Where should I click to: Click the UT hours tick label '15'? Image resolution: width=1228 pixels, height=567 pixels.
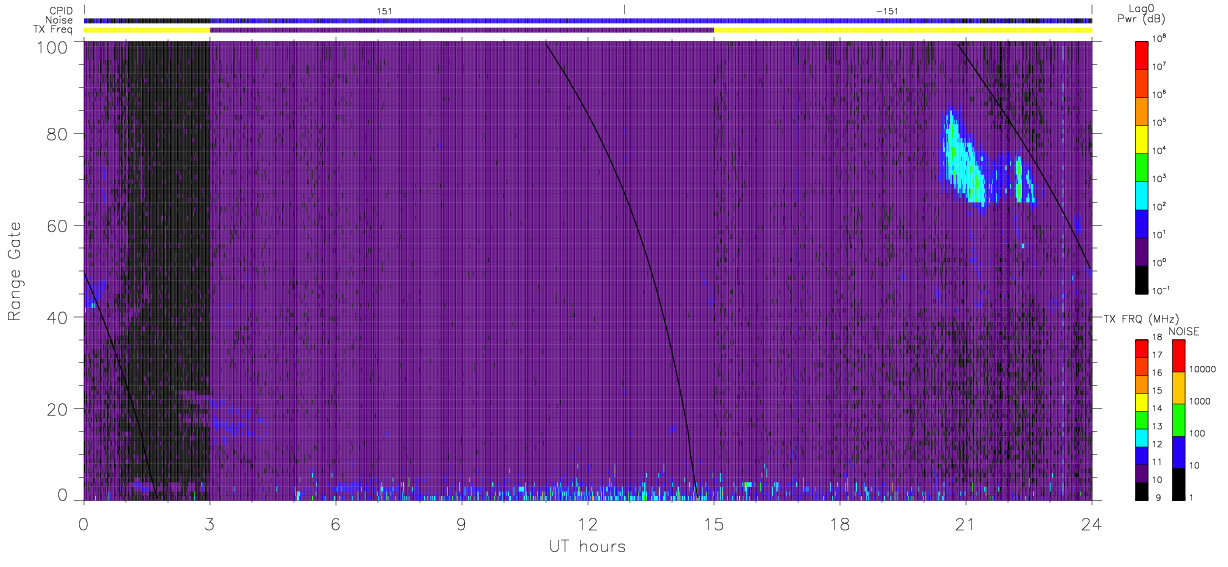[714, 523]
